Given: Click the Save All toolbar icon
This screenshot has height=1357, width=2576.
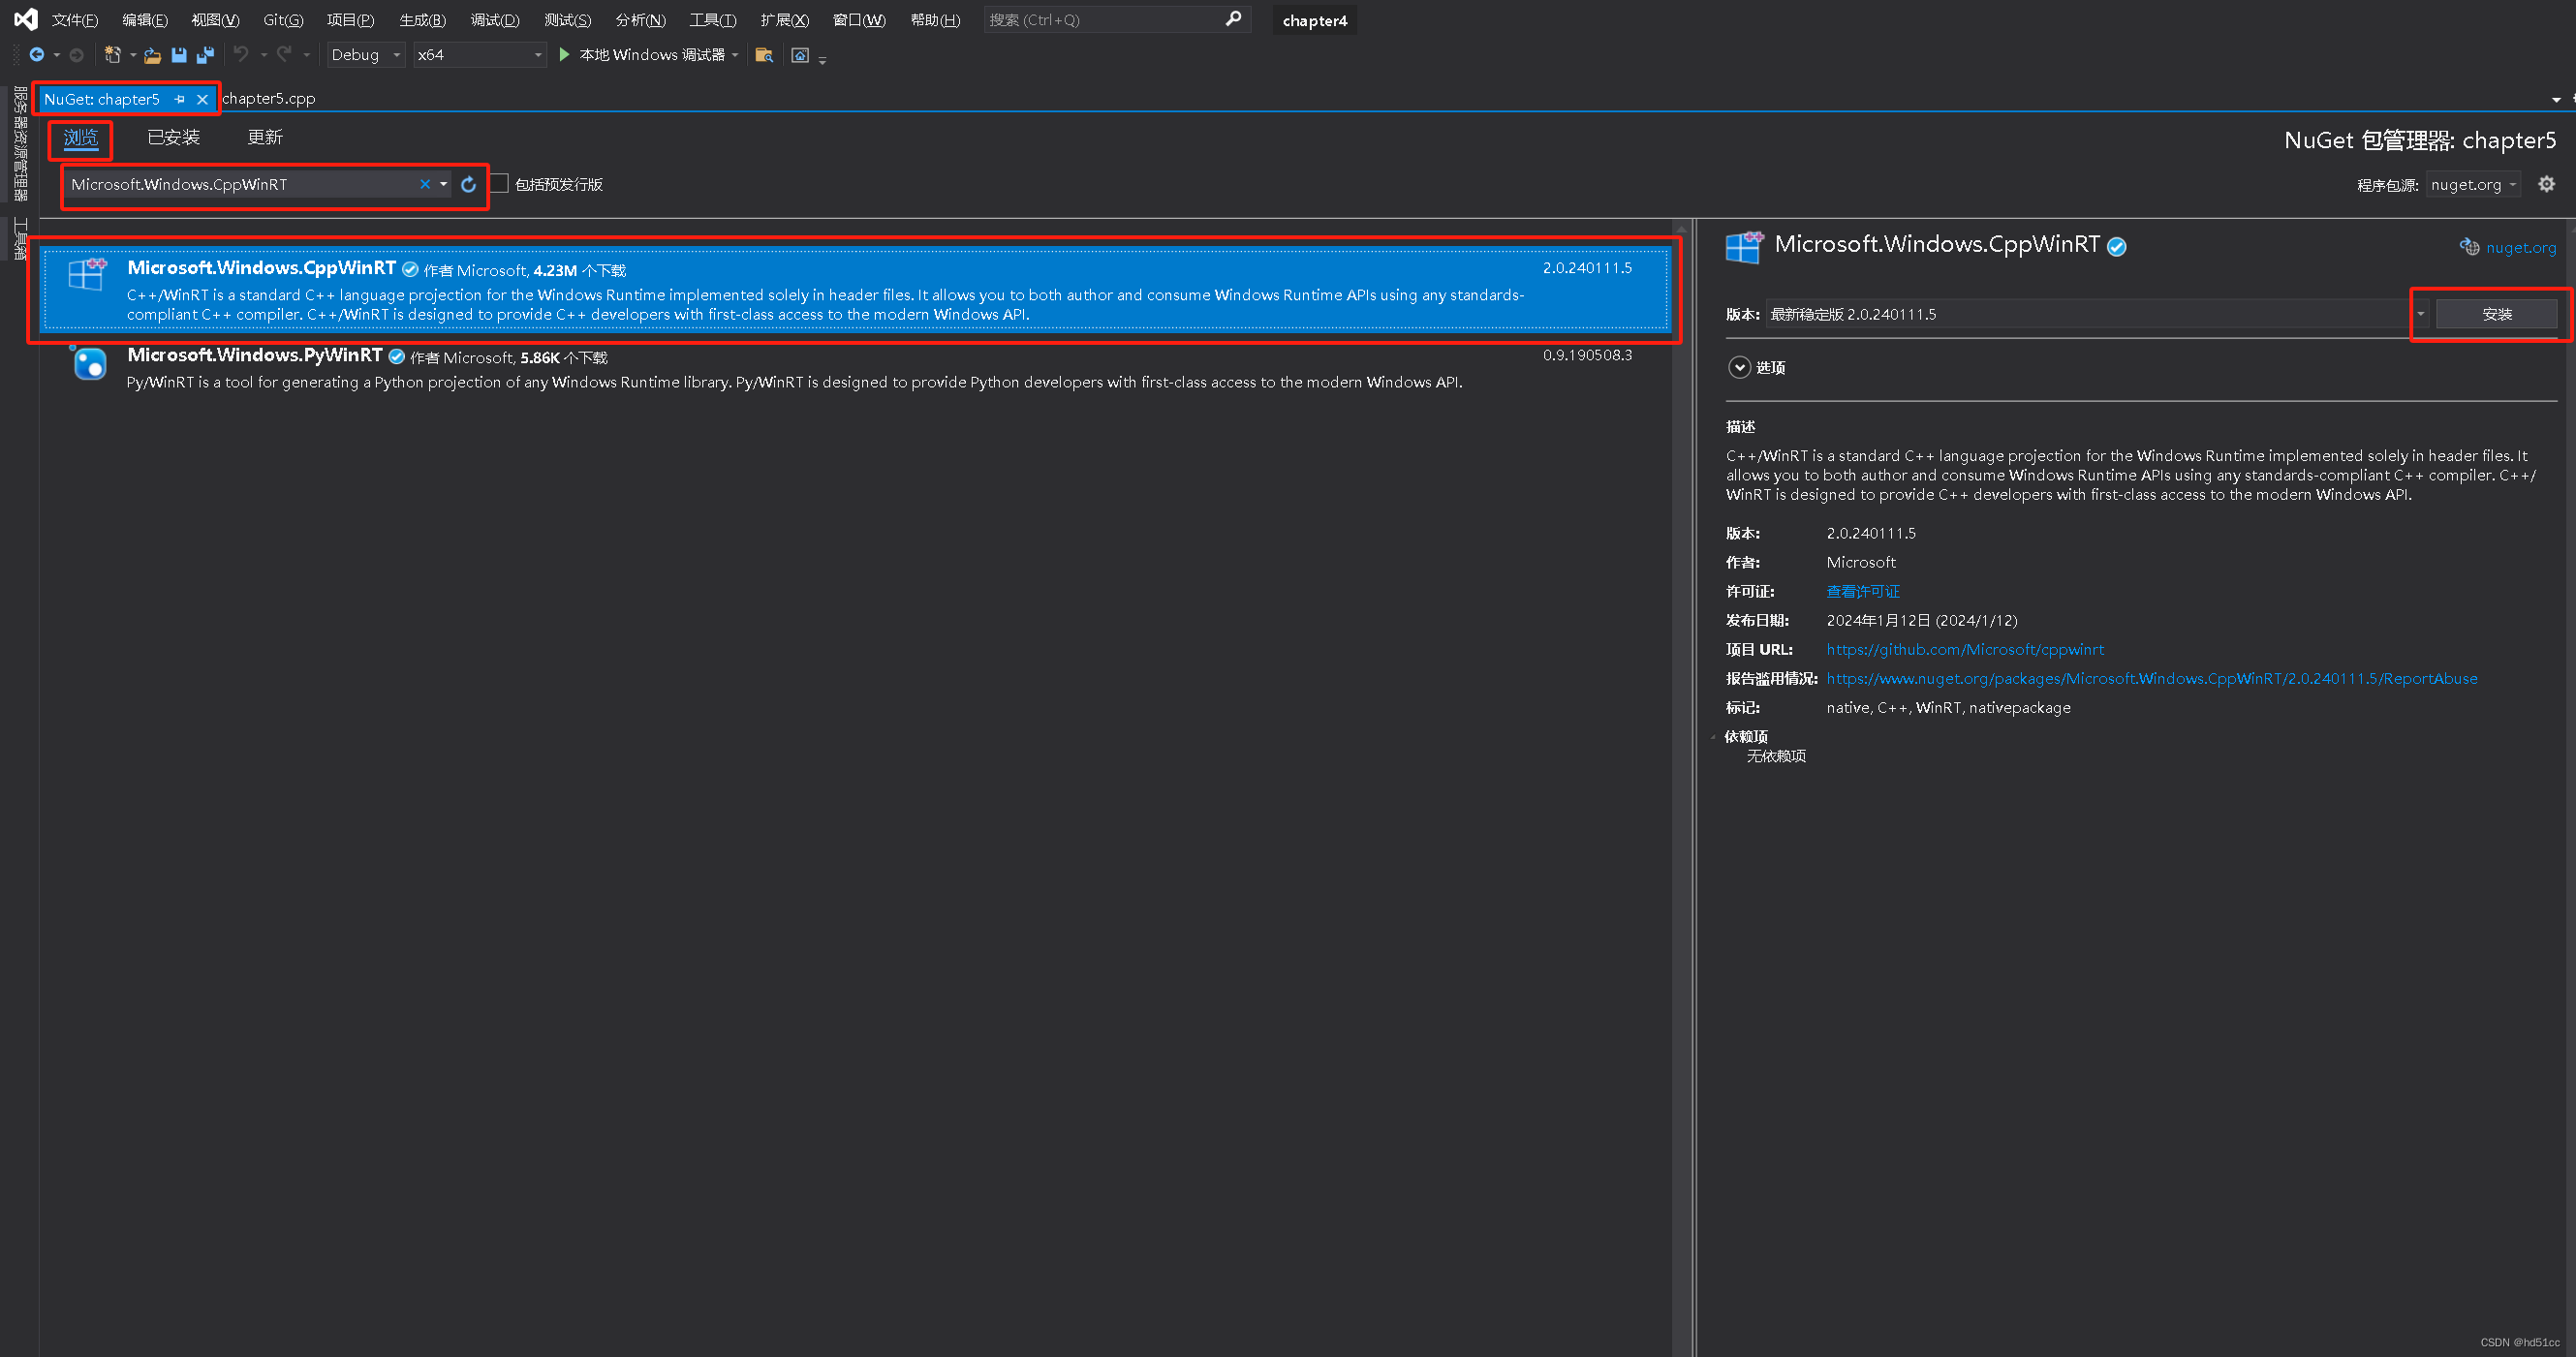Looking at the screenshot, I should pos(205,55).
